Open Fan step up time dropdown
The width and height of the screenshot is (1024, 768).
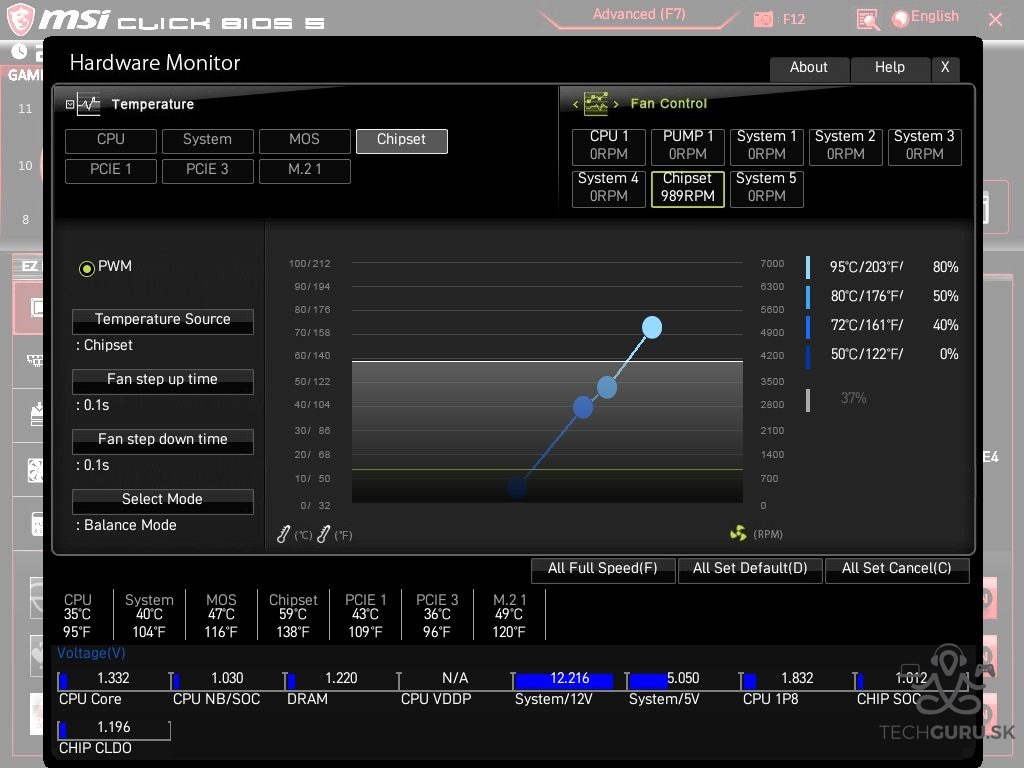163,381
